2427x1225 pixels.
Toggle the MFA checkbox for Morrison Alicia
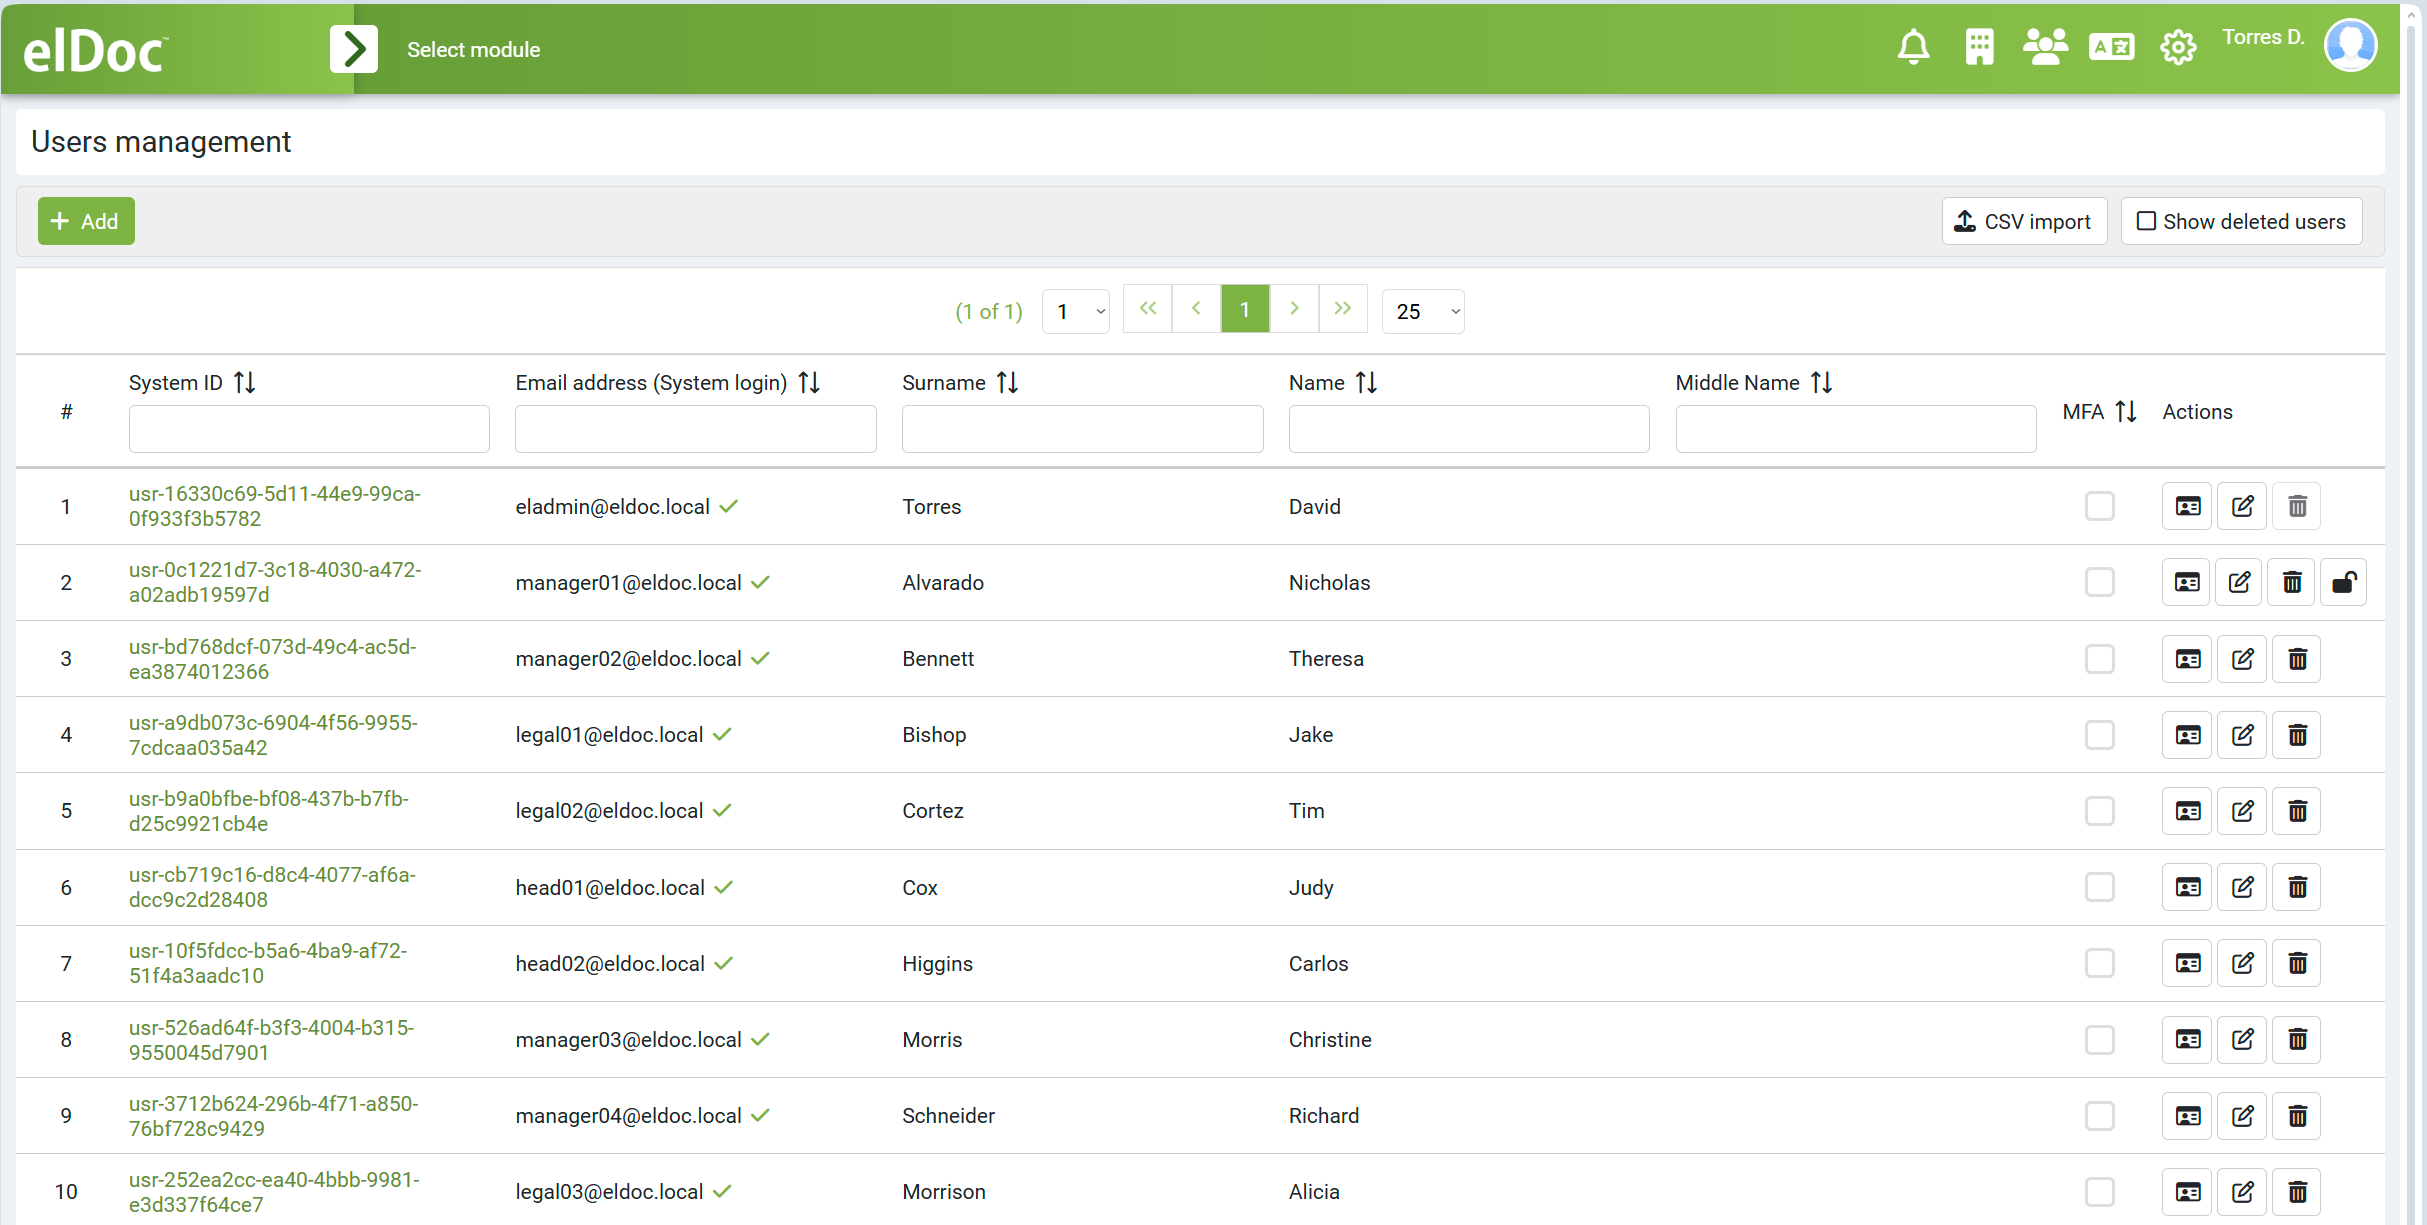point(2099,1192)
